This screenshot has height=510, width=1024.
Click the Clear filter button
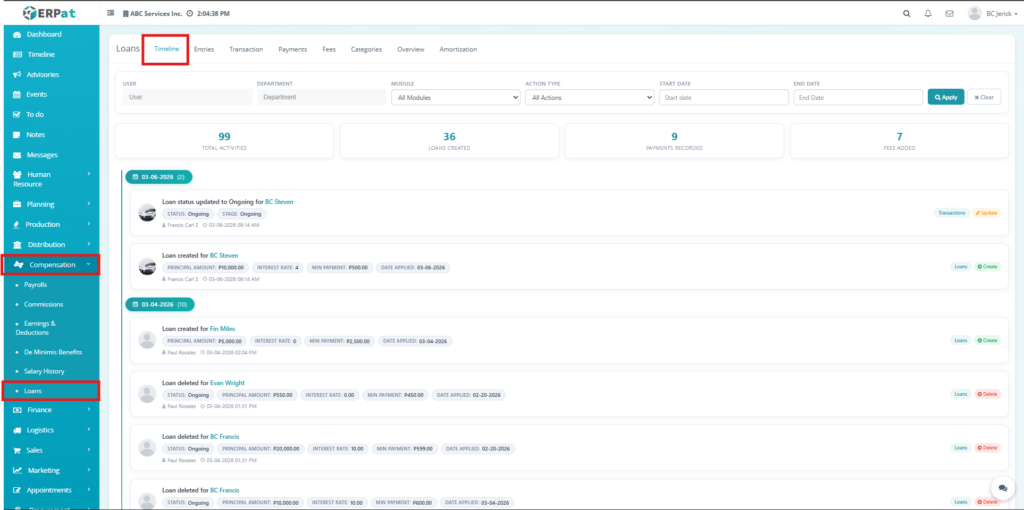click(x=983, y=97)
